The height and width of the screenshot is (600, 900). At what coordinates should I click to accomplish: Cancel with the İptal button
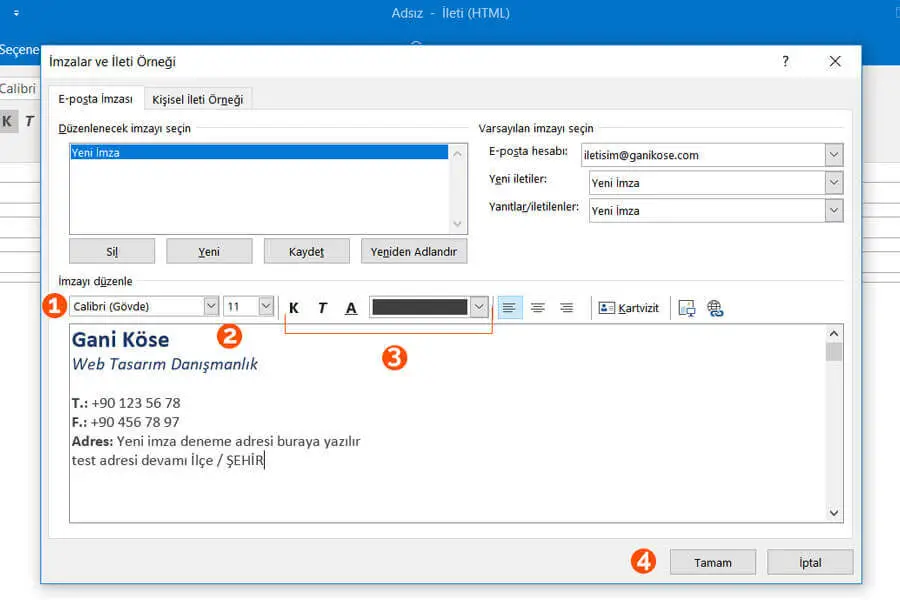pos(810,562)
